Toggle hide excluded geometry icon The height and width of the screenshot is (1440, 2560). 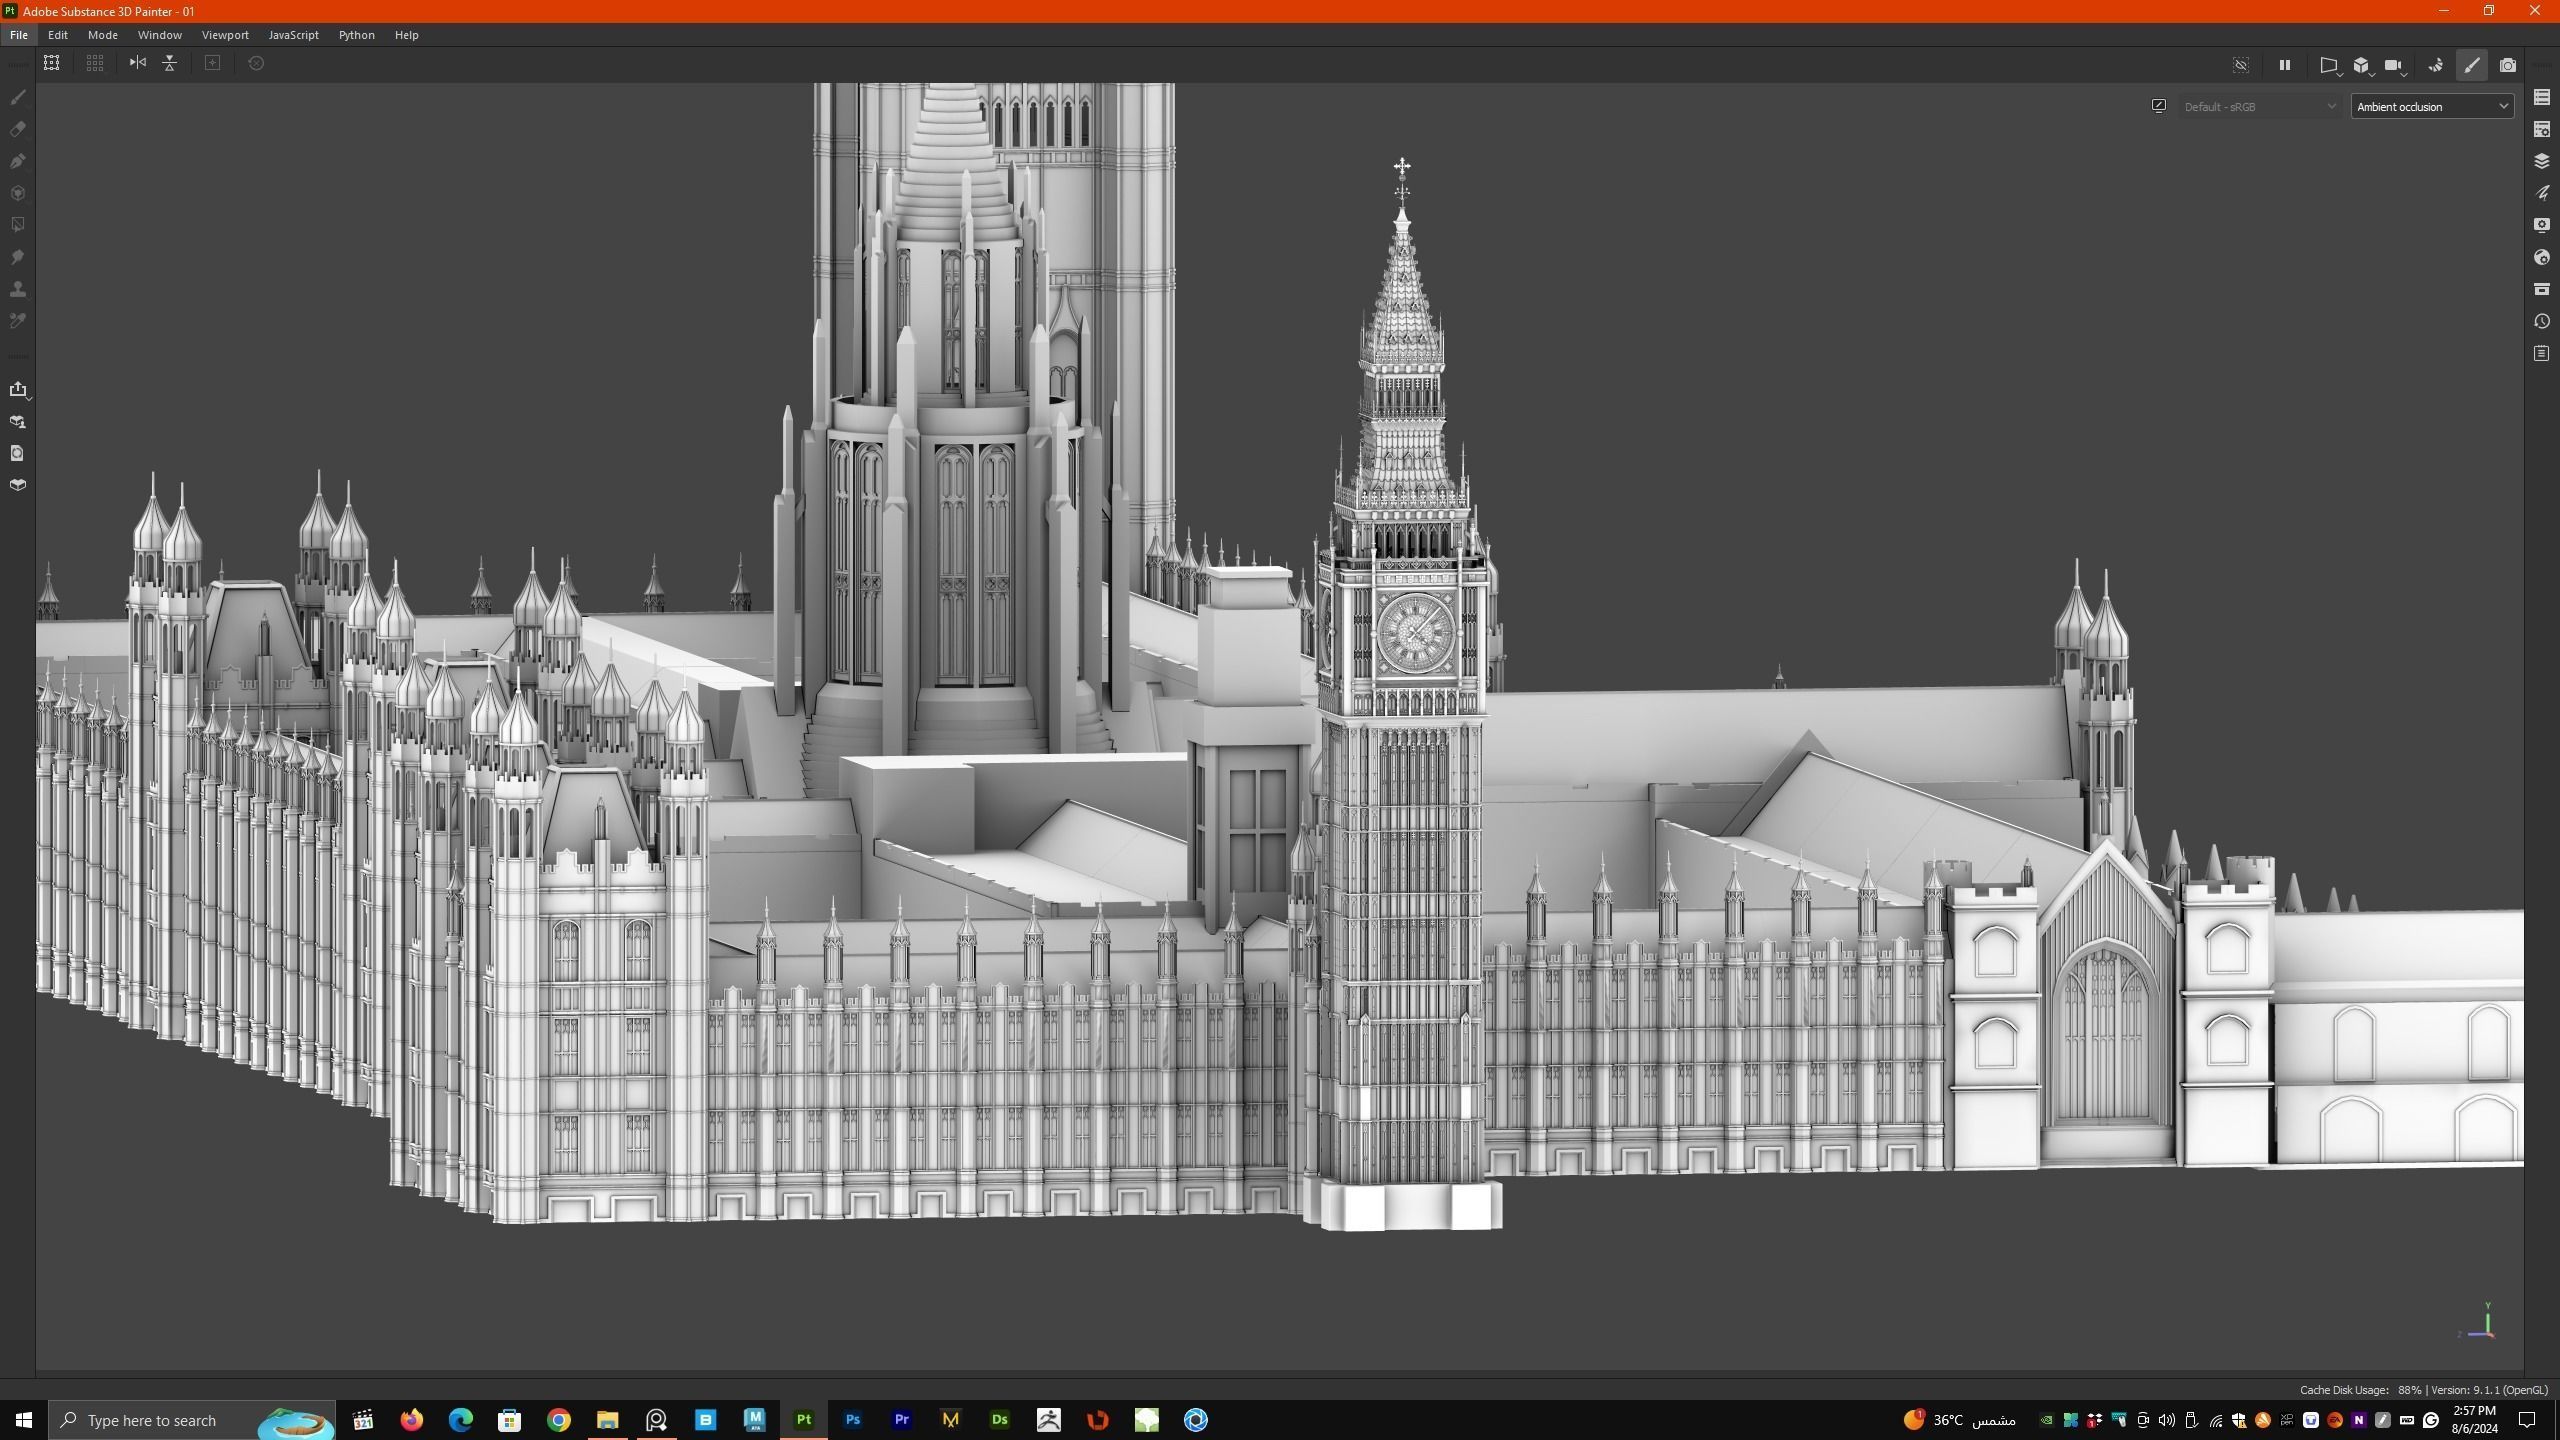click(2241, 65)
